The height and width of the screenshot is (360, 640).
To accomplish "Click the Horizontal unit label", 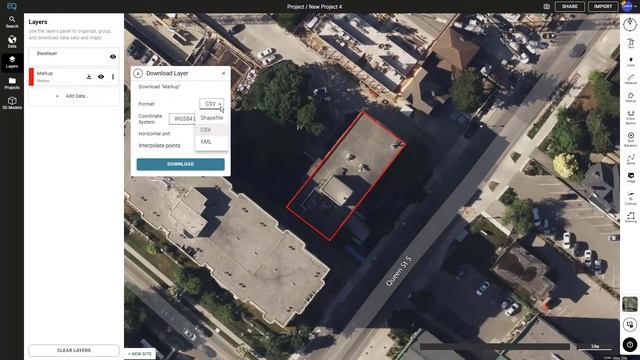I will (154, 134).
